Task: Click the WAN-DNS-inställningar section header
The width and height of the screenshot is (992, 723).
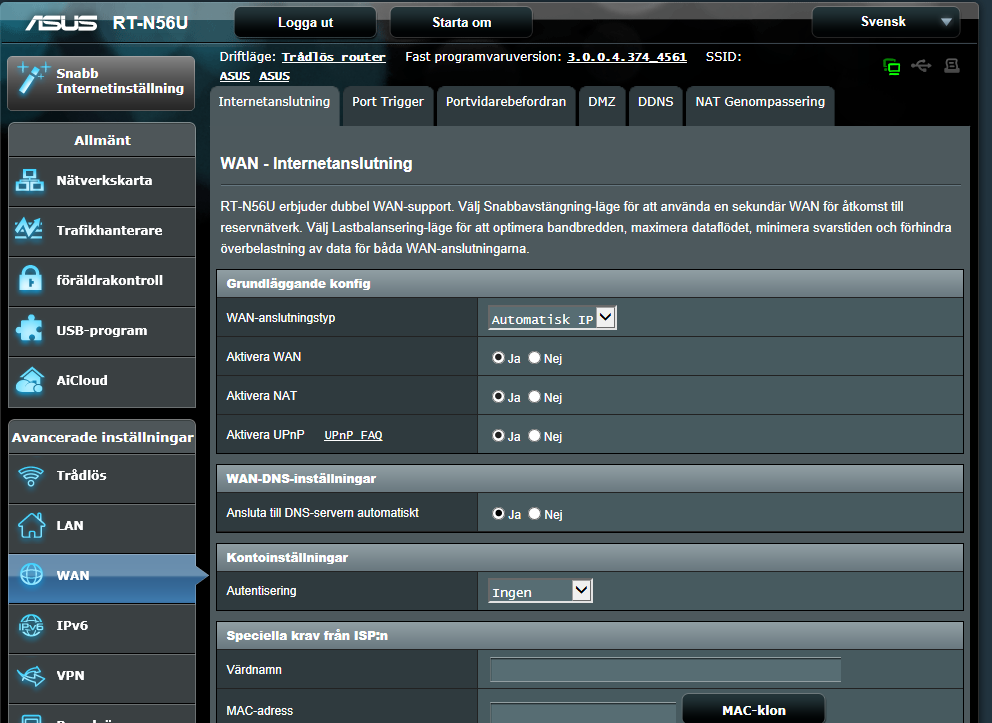Action: (590, 478)
